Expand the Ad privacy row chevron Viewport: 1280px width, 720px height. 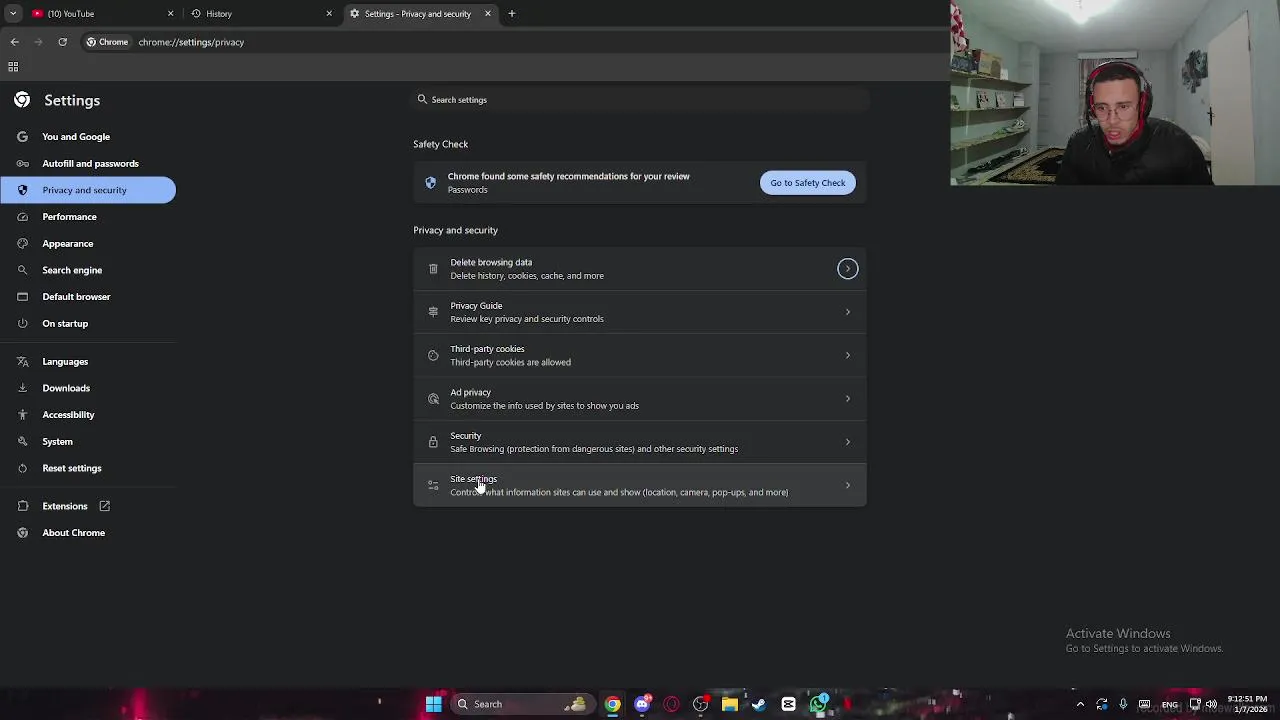point(847,399)
